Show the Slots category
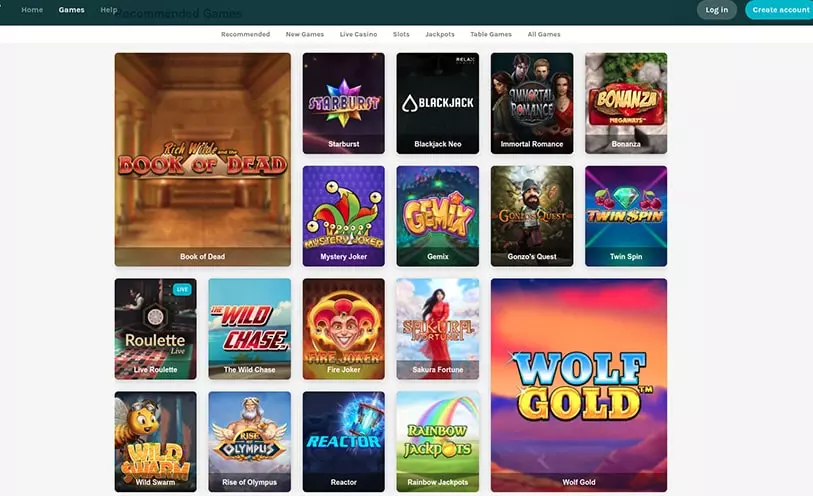The image size is (813, 496). [x=401, y=34]
